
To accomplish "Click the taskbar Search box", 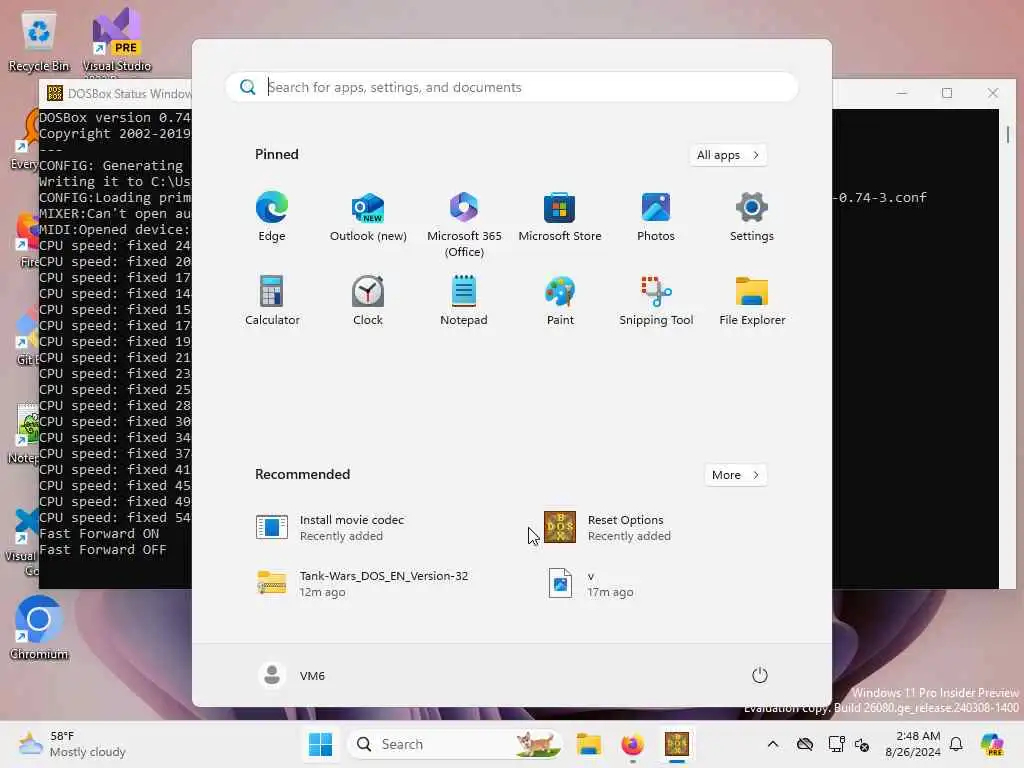I will (x=455, y=744).
